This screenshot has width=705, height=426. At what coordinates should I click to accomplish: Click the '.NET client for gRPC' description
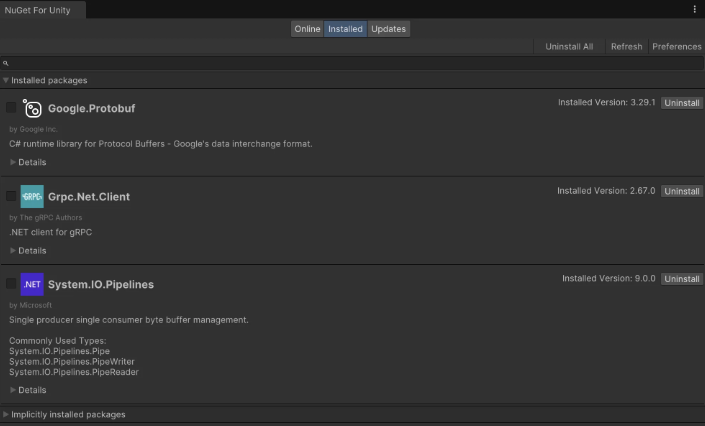click(50, 232)
